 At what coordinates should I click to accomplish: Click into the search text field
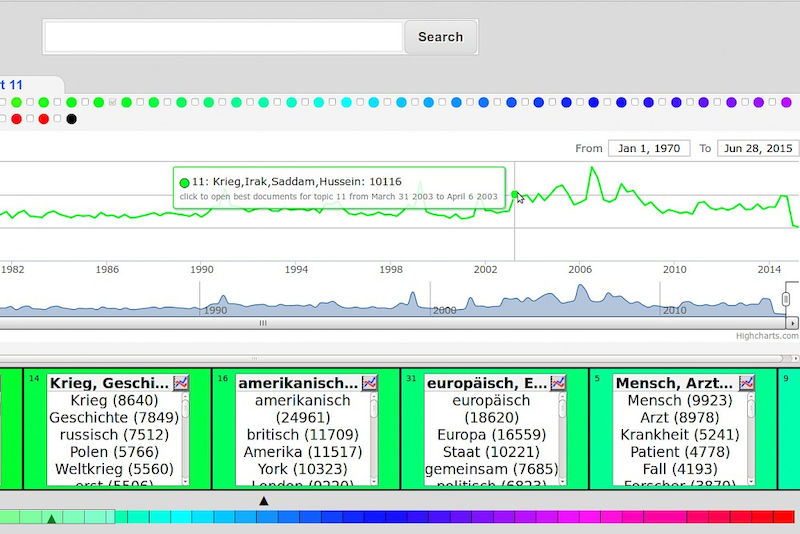pyautogui.click(x=223, y=37)
